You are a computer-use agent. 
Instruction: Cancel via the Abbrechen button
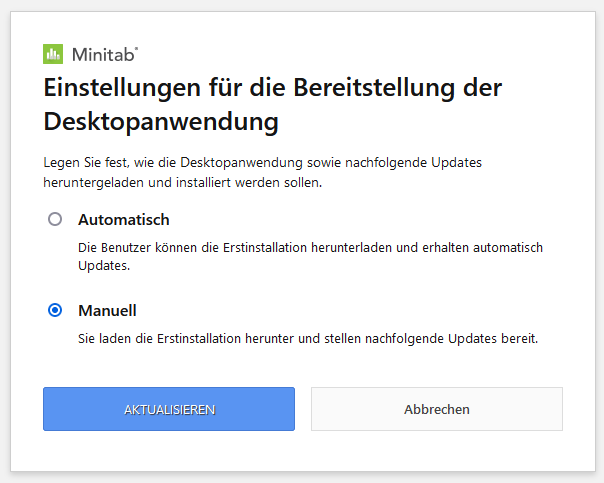(x=437, y=409)
